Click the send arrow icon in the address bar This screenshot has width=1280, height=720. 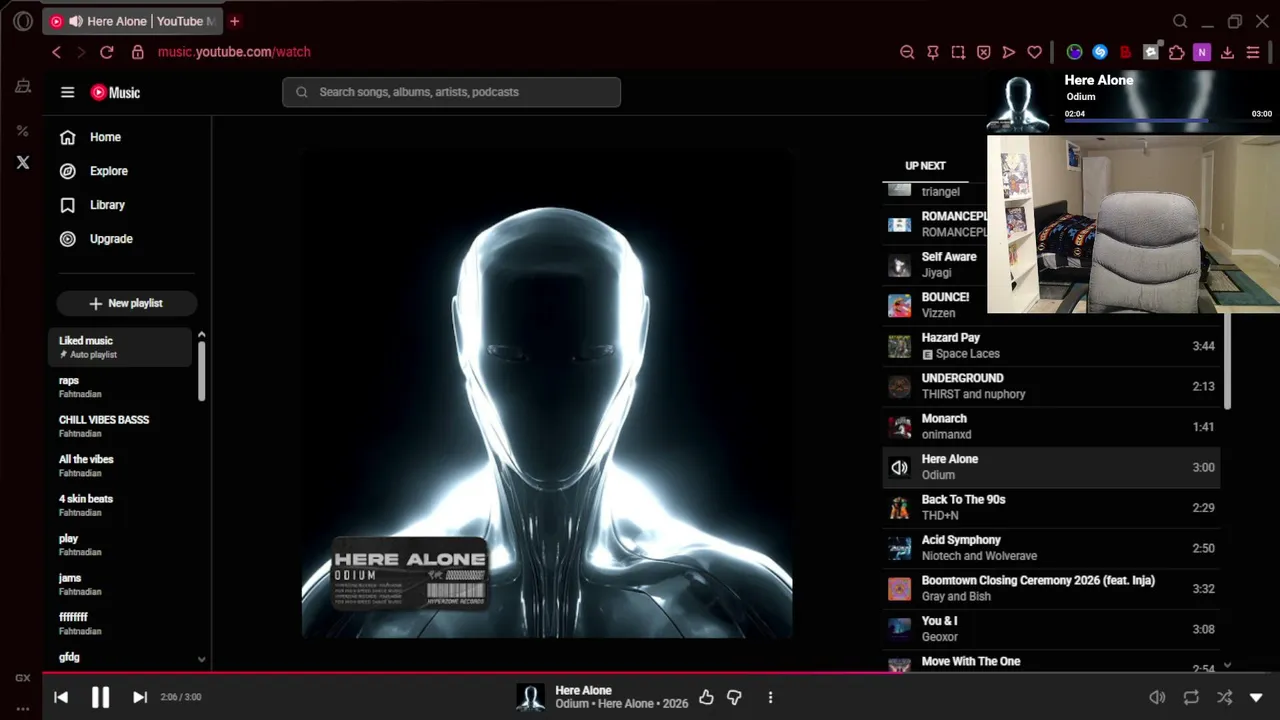pyautogui.click(x=1009, y=52)
